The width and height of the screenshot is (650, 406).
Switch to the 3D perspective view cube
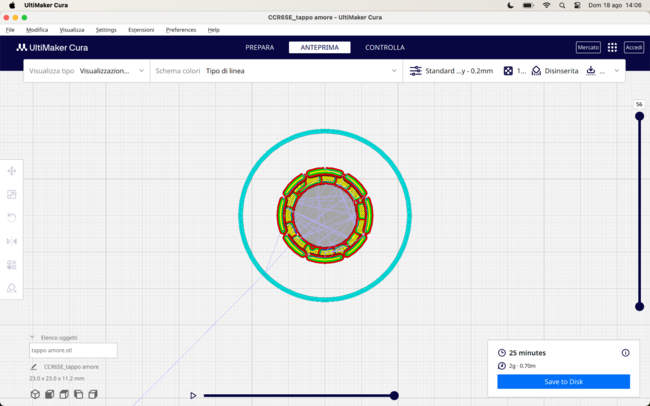[35, 395]
